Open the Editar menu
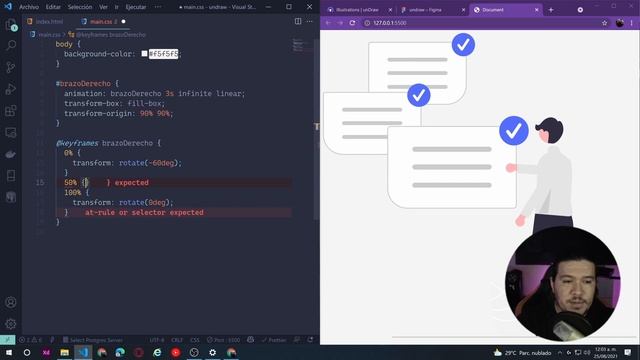 (53, 7)
